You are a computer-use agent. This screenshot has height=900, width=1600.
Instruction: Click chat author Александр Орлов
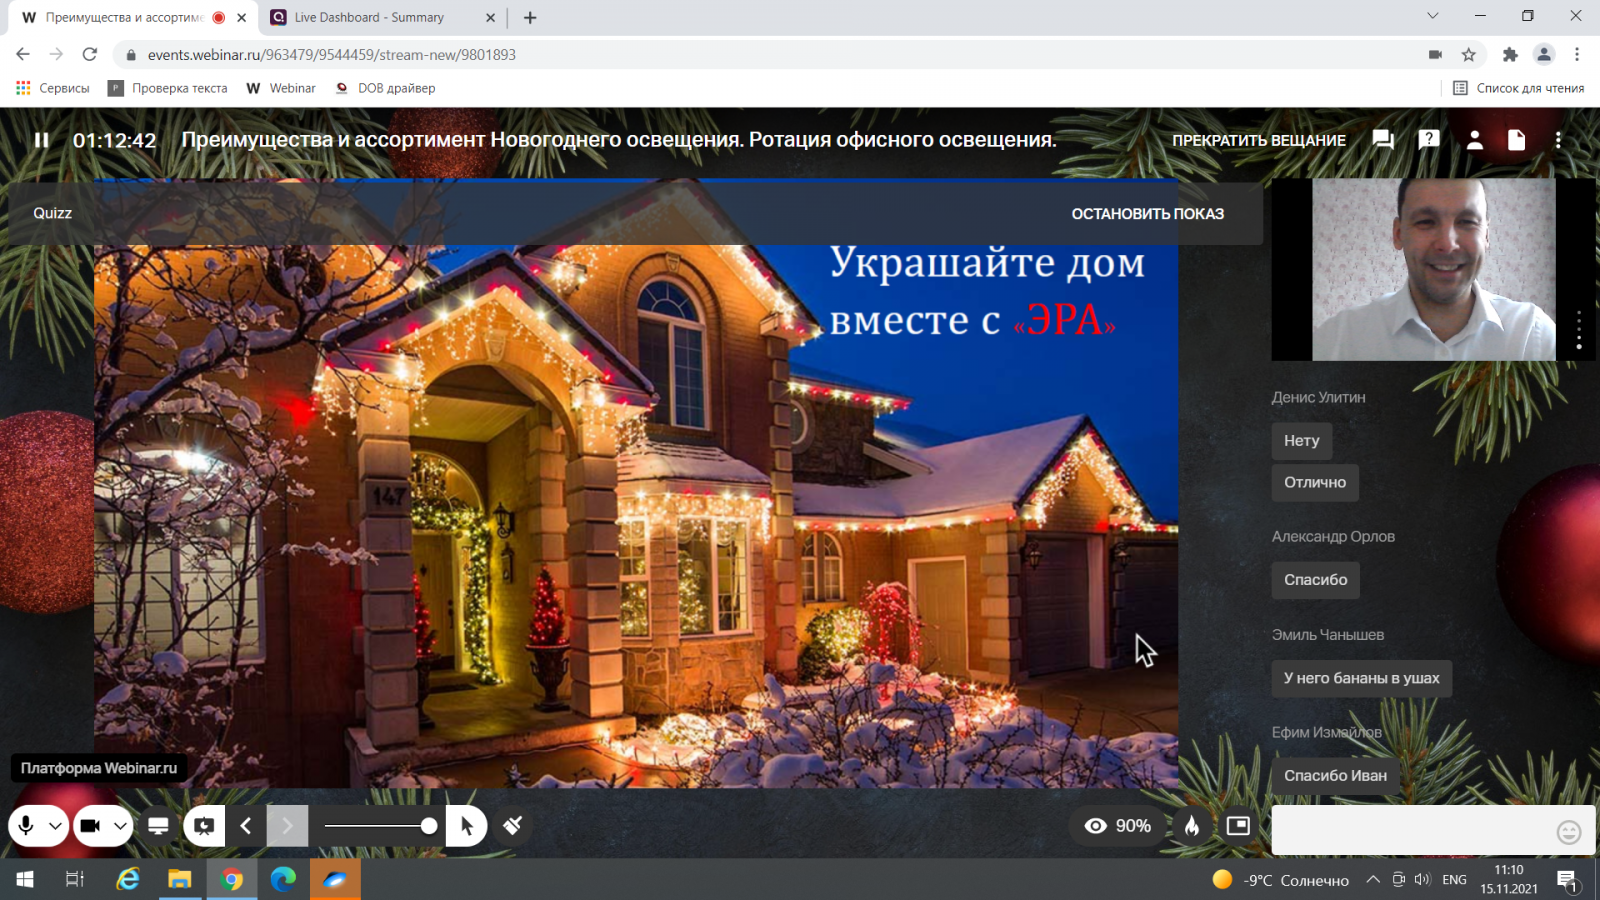point(1333,537)
